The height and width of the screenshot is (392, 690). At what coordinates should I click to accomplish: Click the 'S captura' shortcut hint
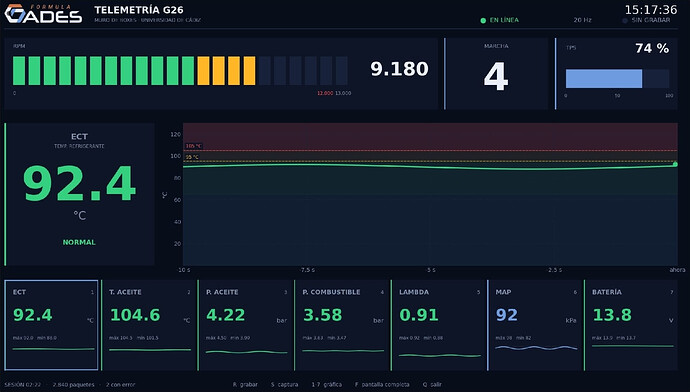284,385
